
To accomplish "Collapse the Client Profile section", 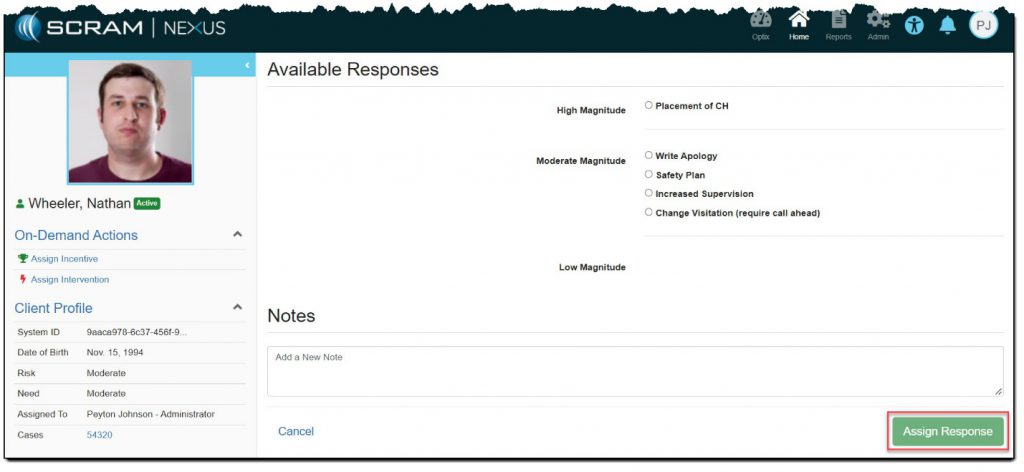I will 237,307.
